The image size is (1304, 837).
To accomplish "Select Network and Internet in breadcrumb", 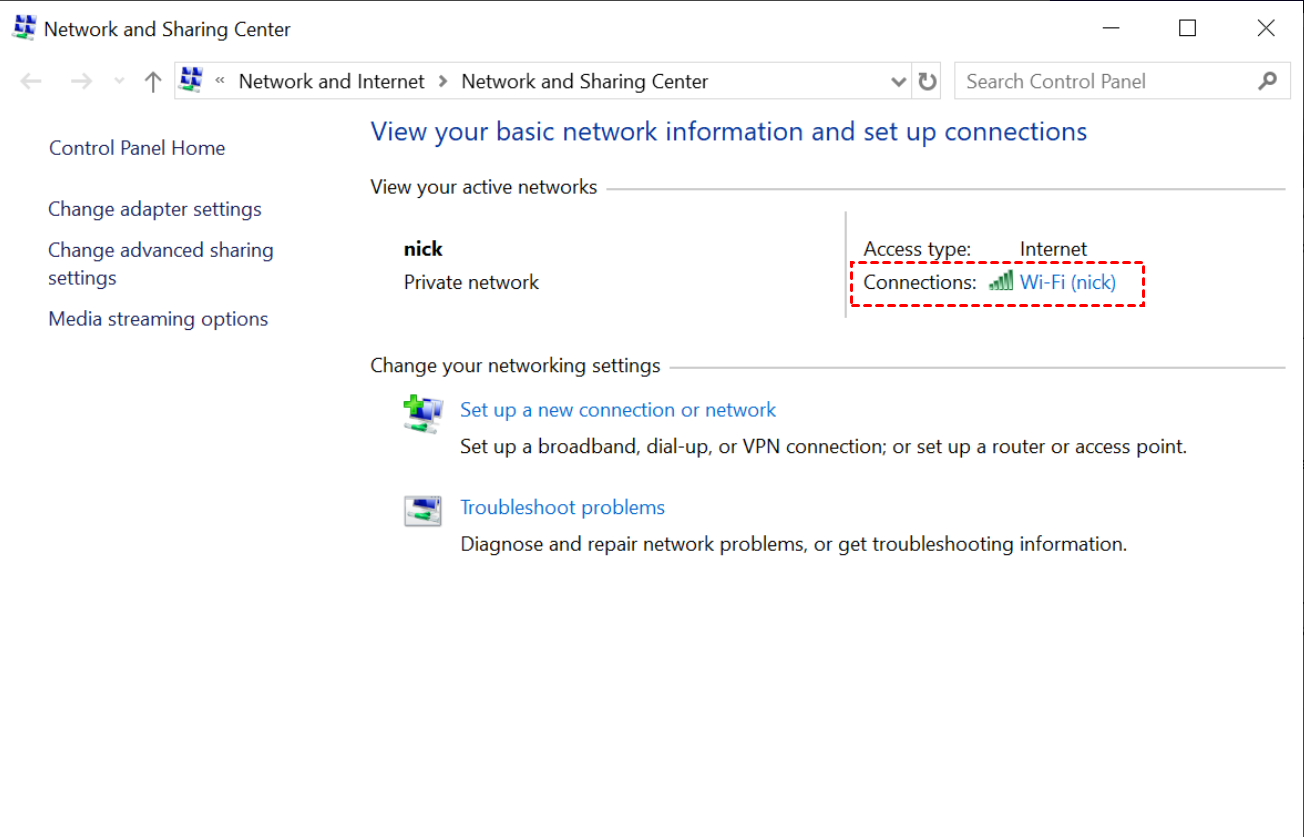I will point(331,82).
